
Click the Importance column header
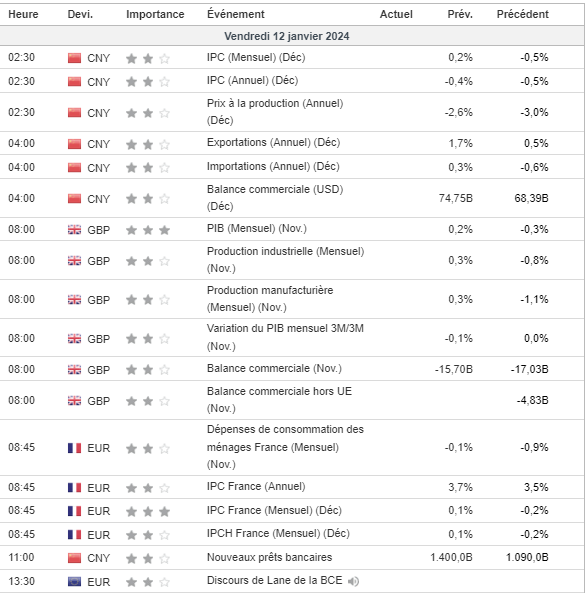tap(155, 14)
